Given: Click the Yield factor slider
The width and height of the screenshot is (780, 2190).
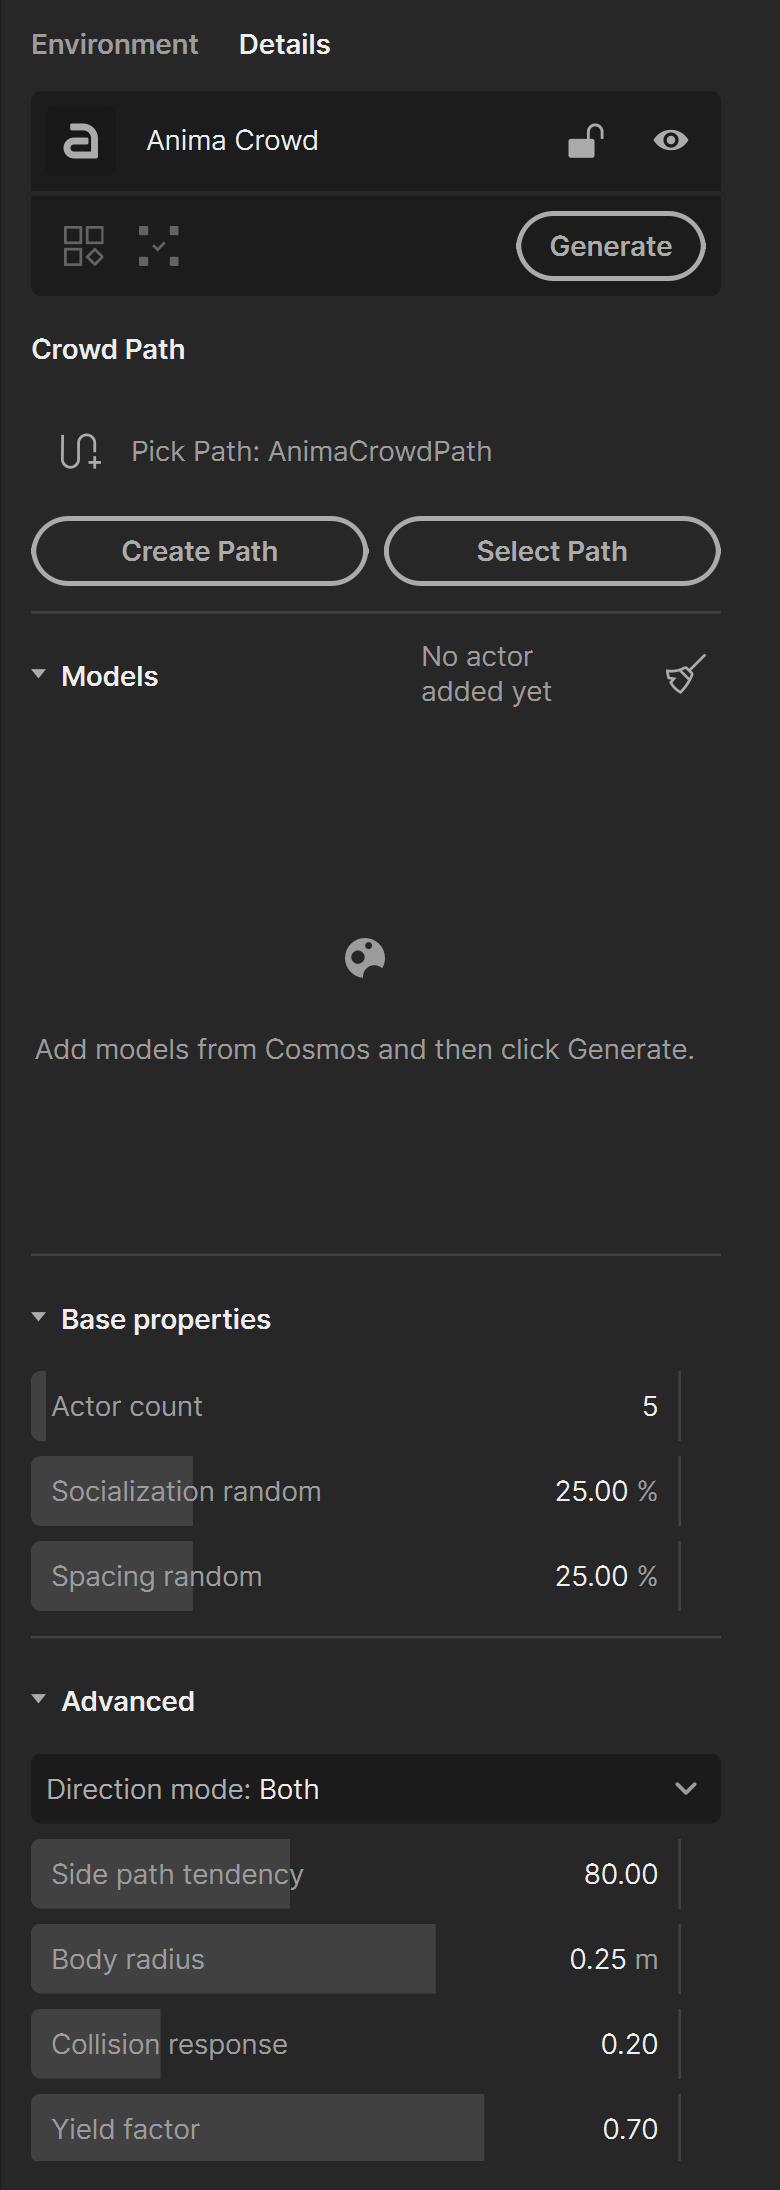Looking at the screenshot, I should coord(355,2129).
